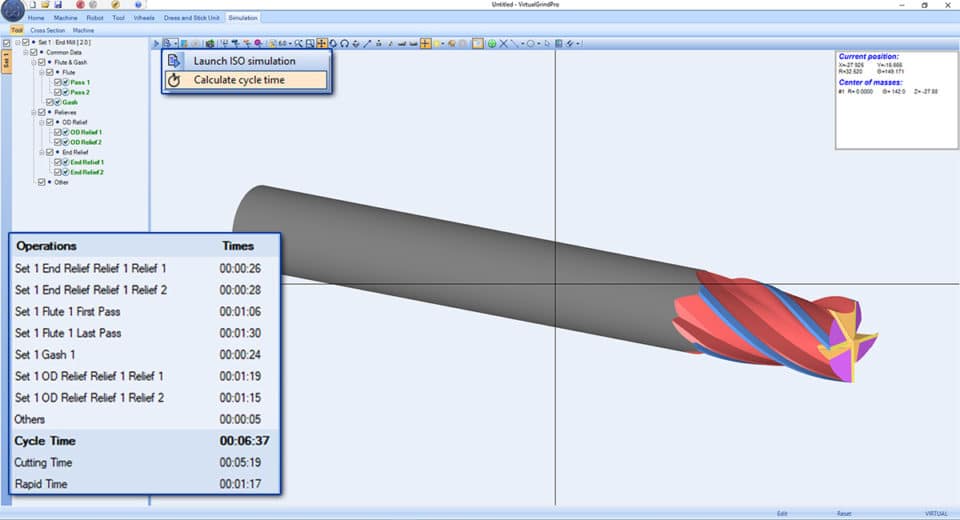Screen dimensions: 960x520
Task: Switch to the Cross Section sub-tab
Action: [48, 30]
